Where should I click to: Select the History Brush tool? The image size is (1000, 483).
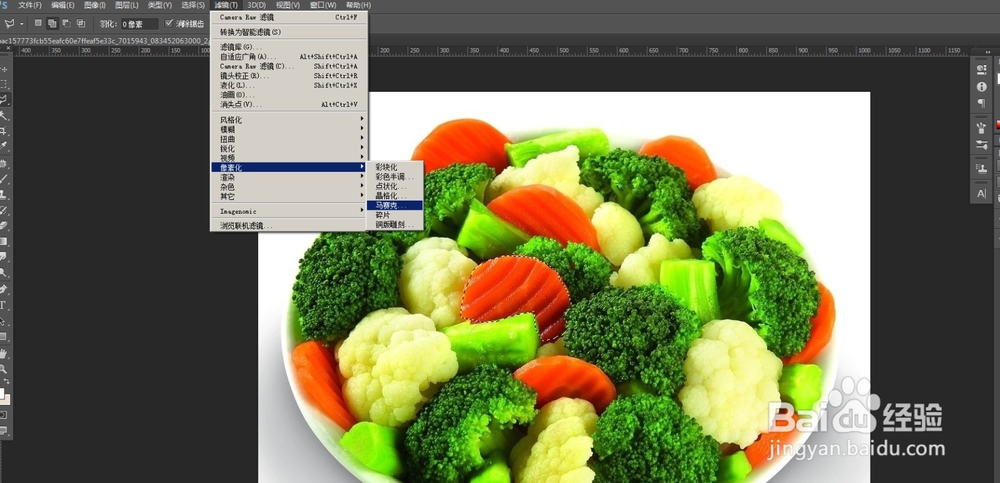4,210
